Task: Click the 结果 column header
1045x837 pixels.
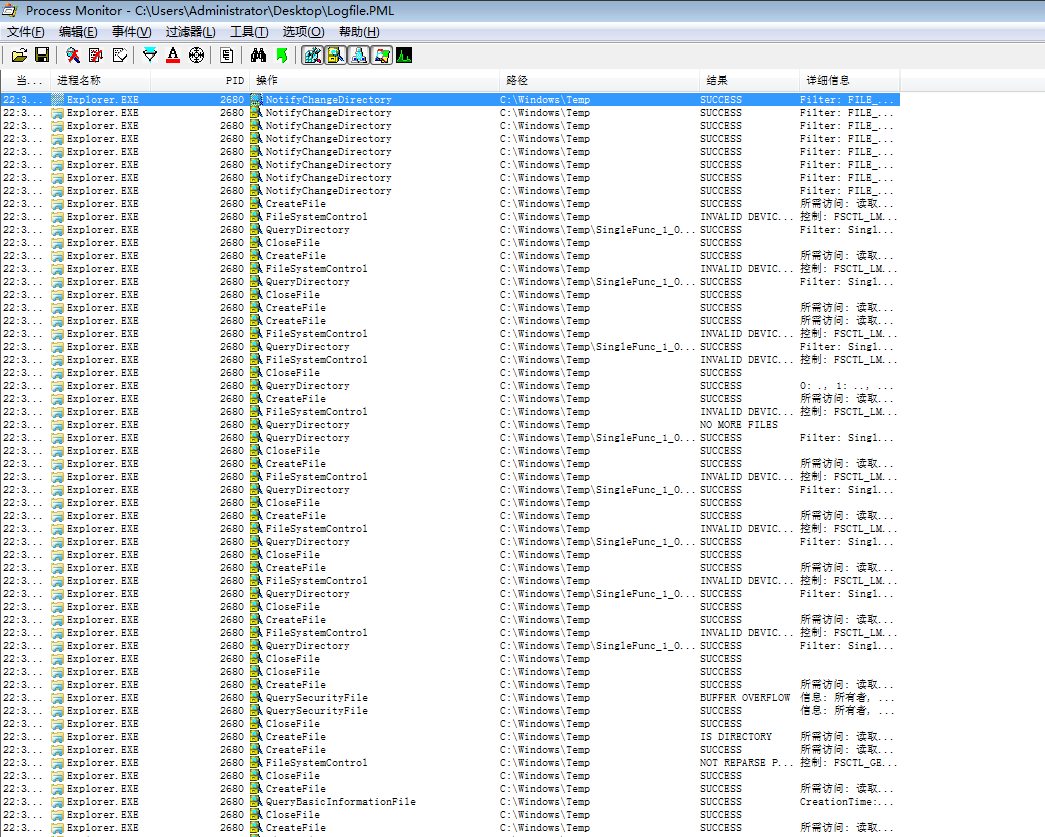Action: [x=749, y=81]
